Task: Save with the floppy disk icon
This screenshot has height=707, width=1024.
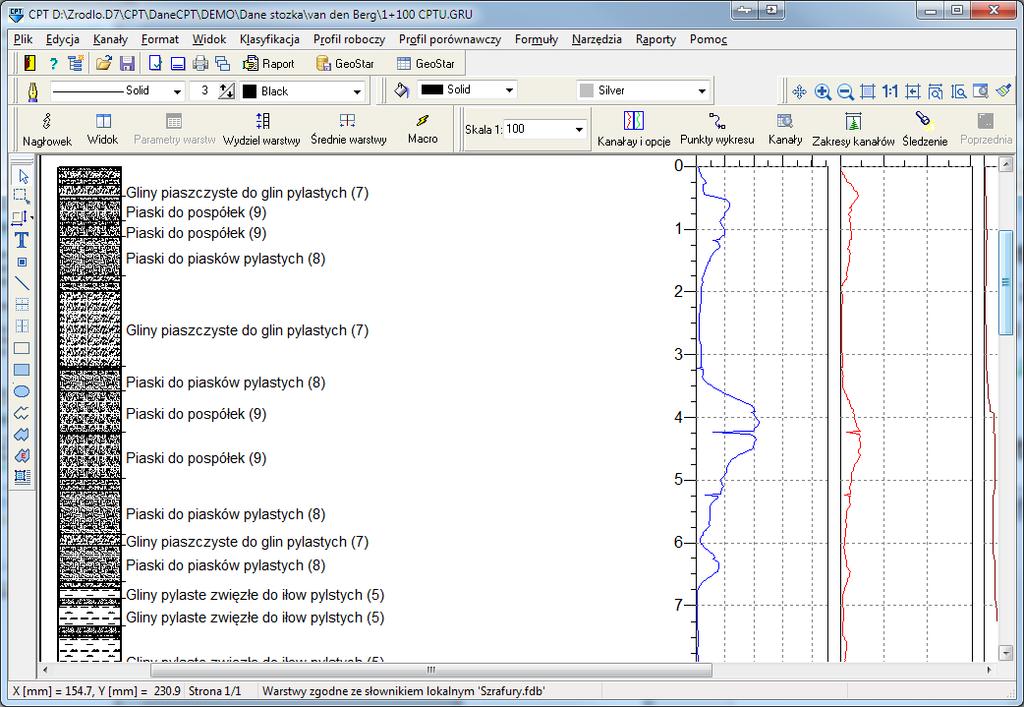Action: click(127, 63)
